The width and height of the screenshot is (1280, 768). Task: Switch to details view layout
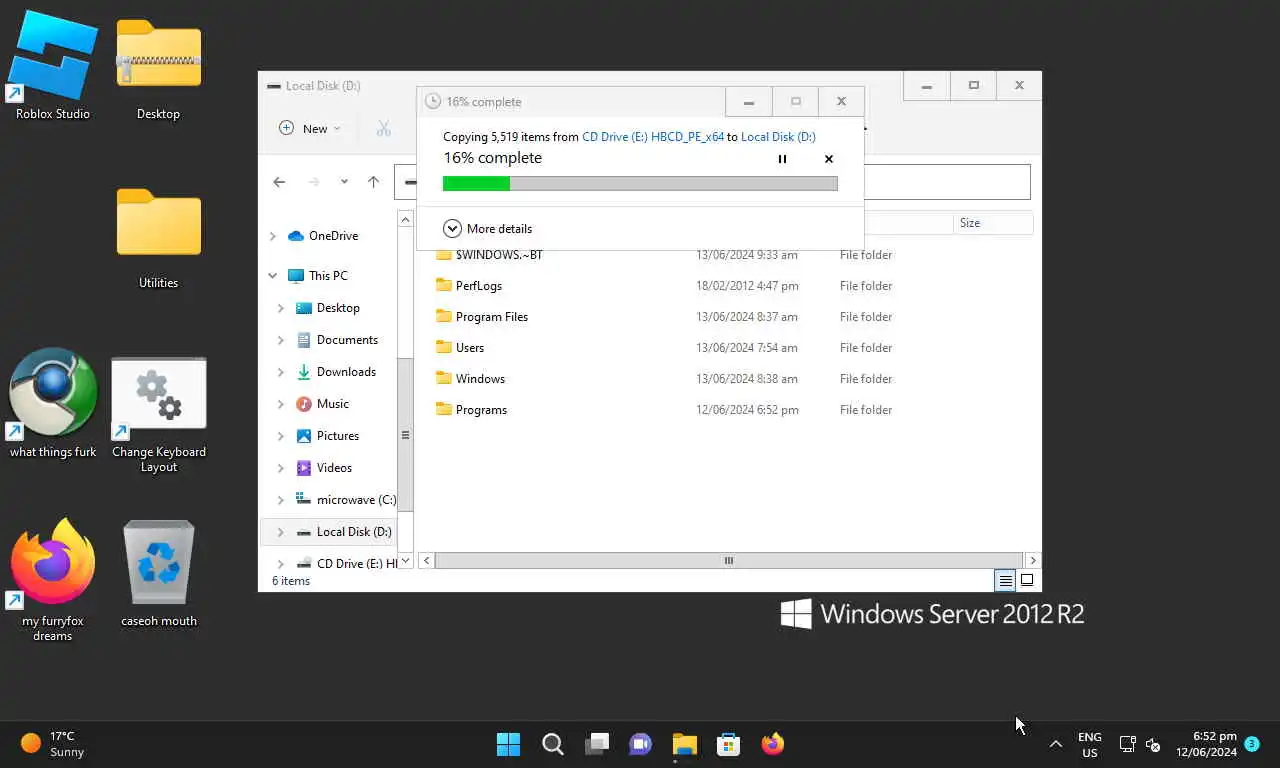coord(1005,580)
